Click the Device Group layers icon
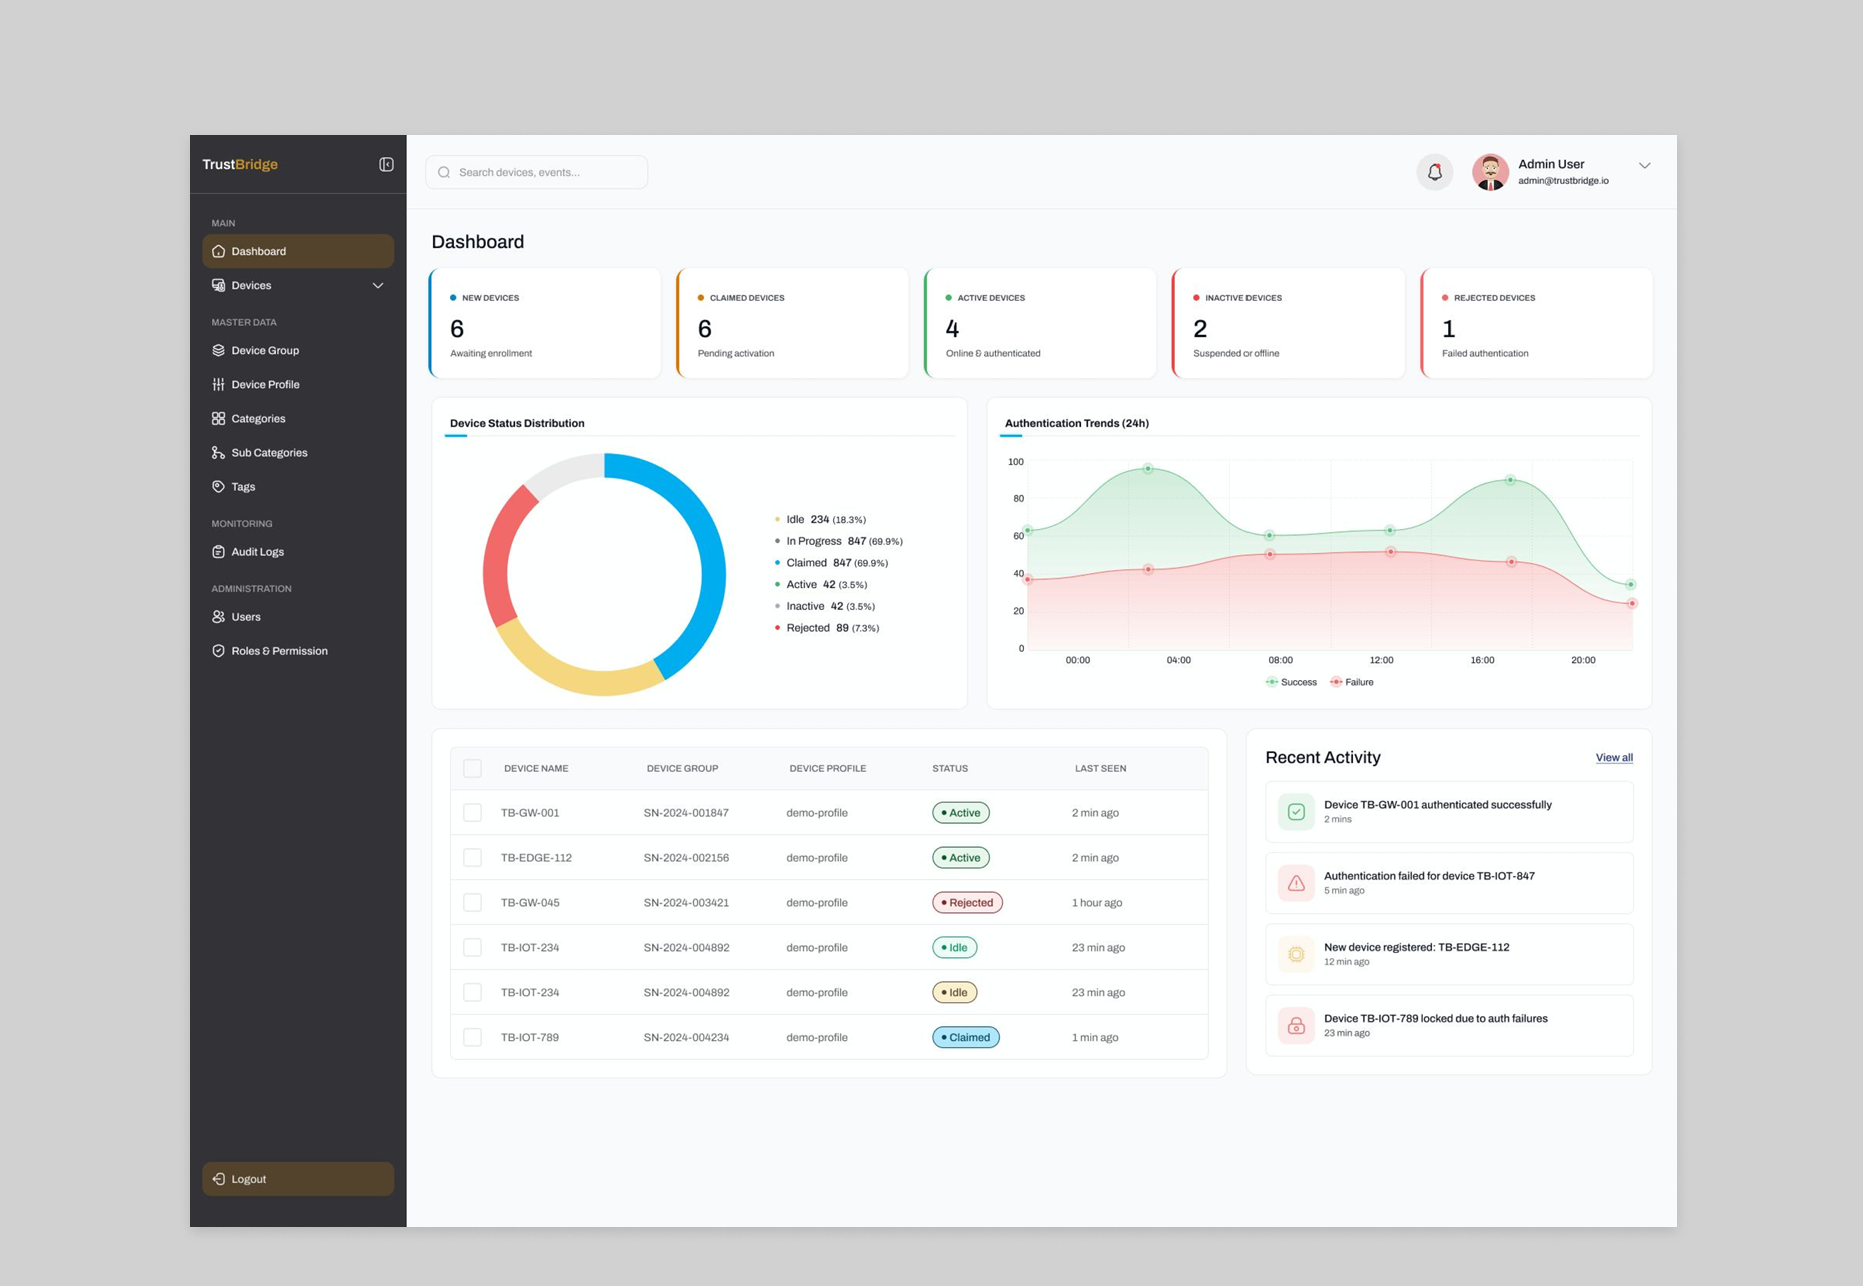The height and width of the screenshot is (1286, 1863). [218, 350]
